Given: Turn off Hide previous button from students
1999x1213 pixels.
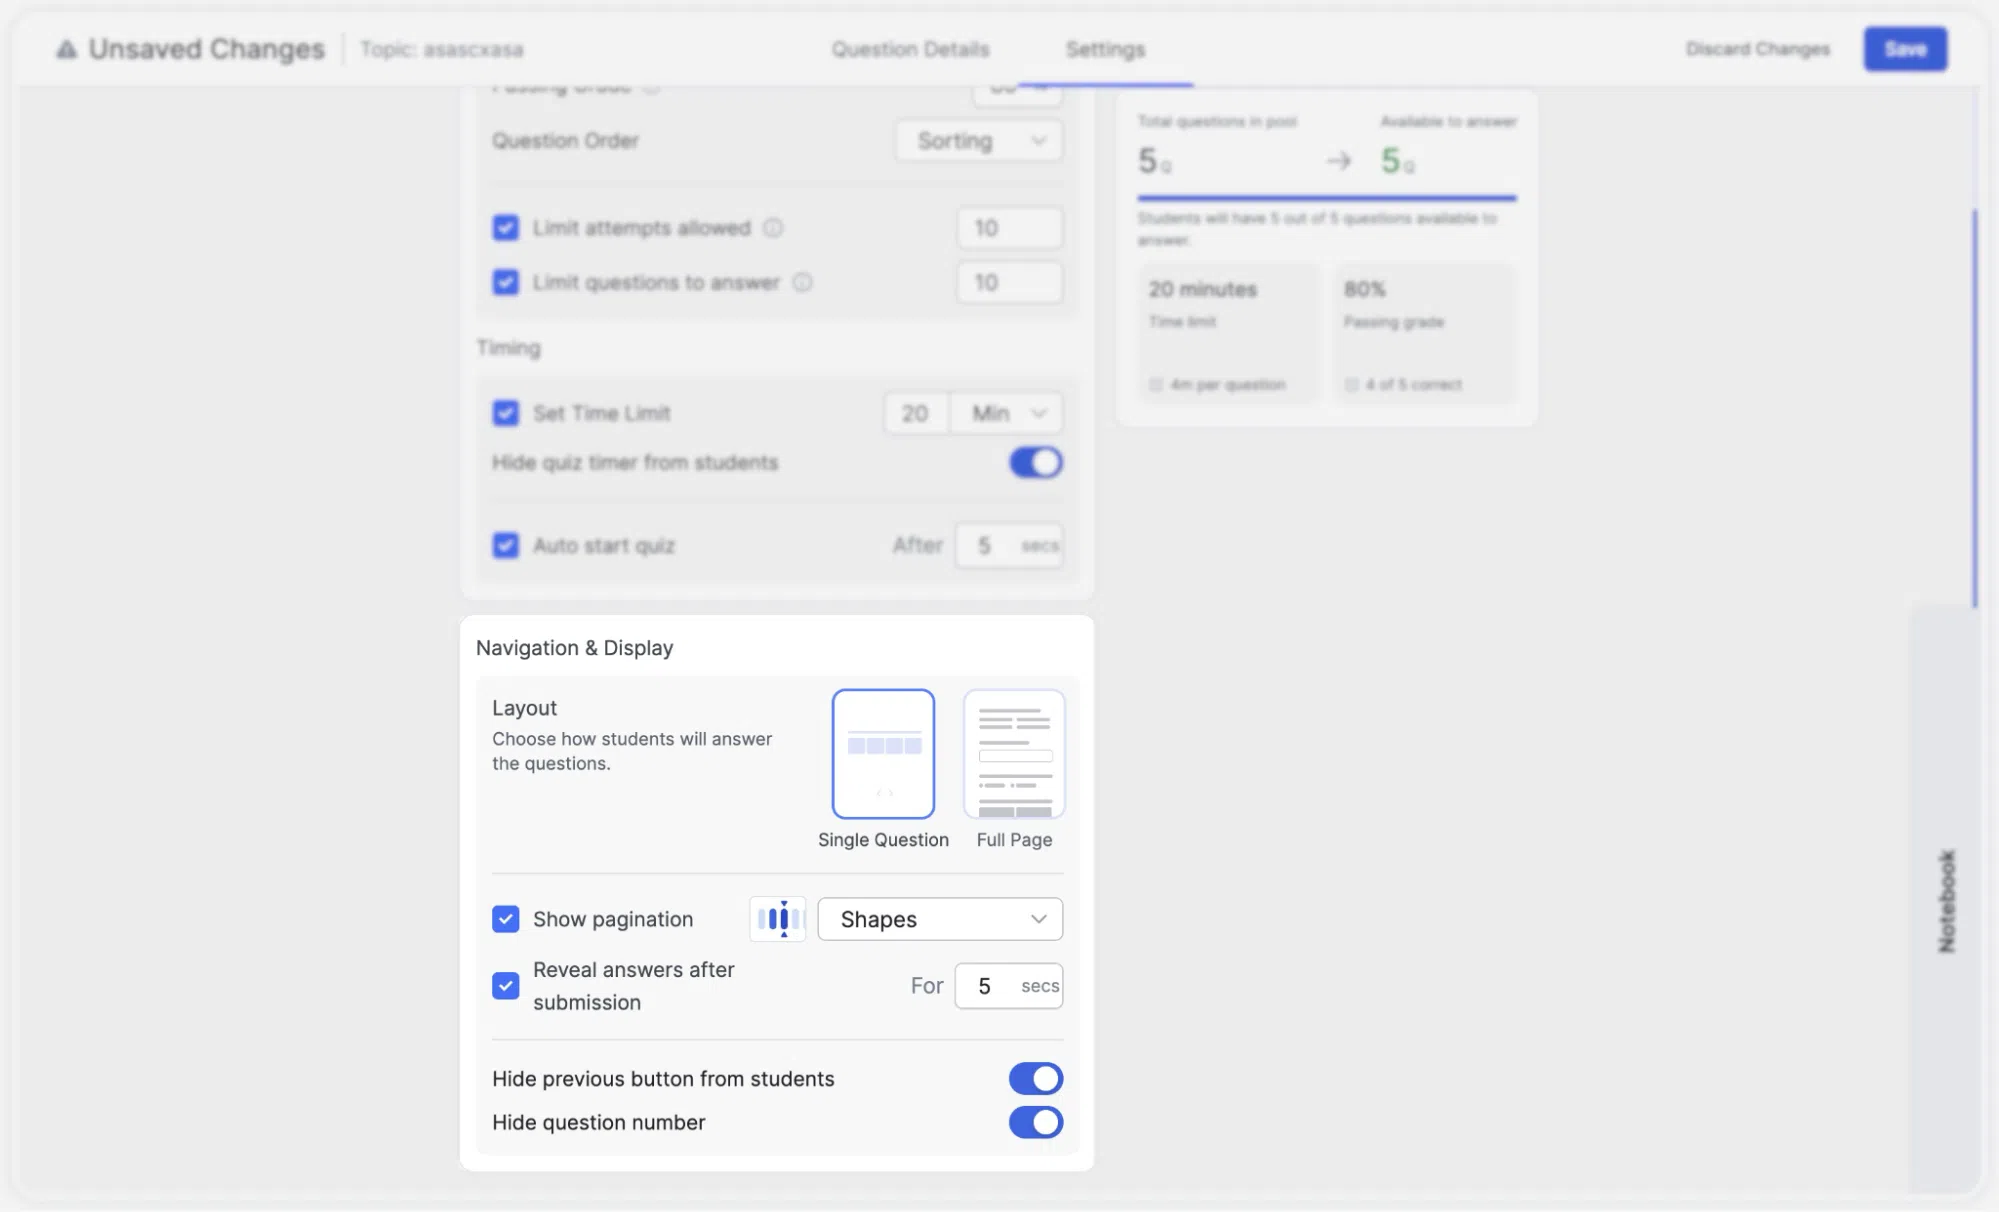Looking at the screenshot, I should point(1036,1079).
